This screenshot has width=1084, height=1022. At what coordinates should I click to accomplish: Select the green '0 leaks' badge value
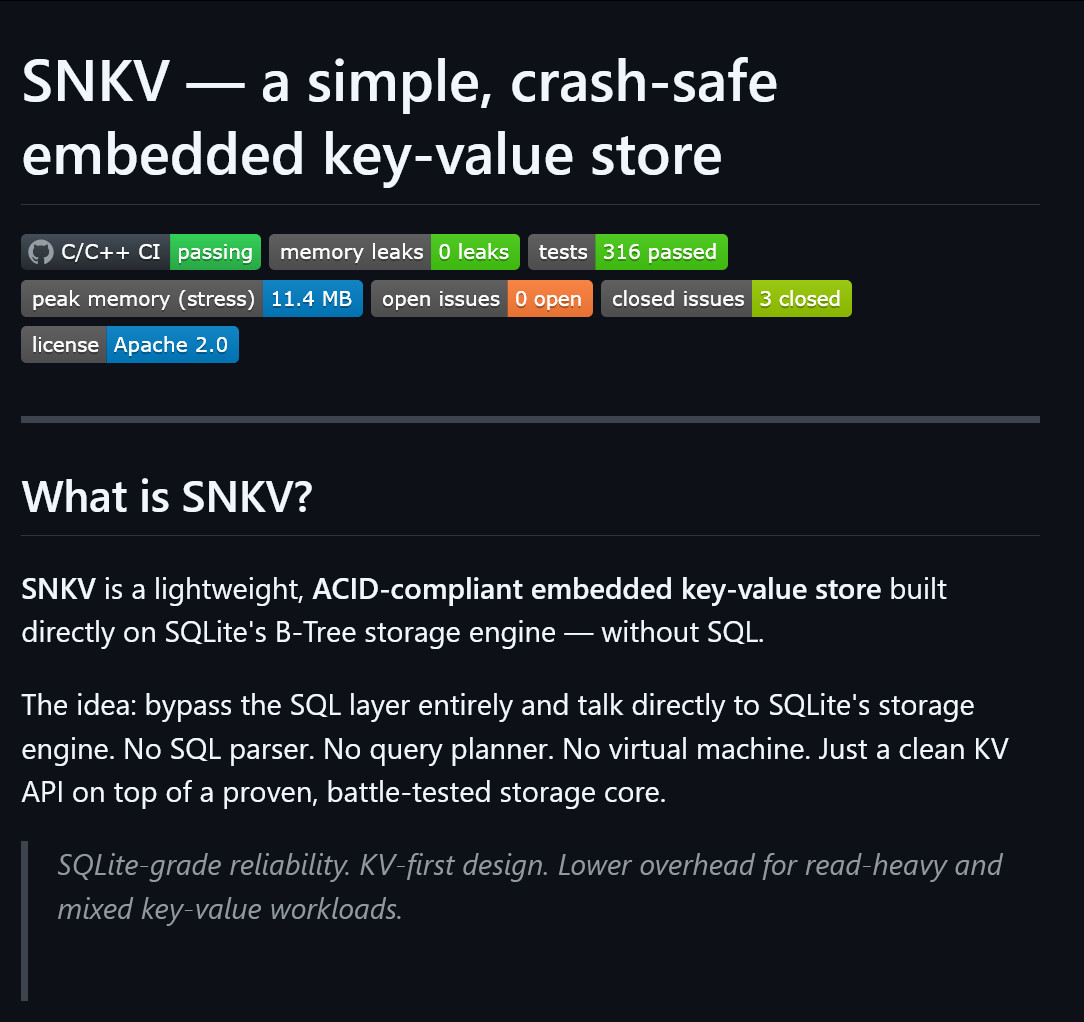point(474,252)
